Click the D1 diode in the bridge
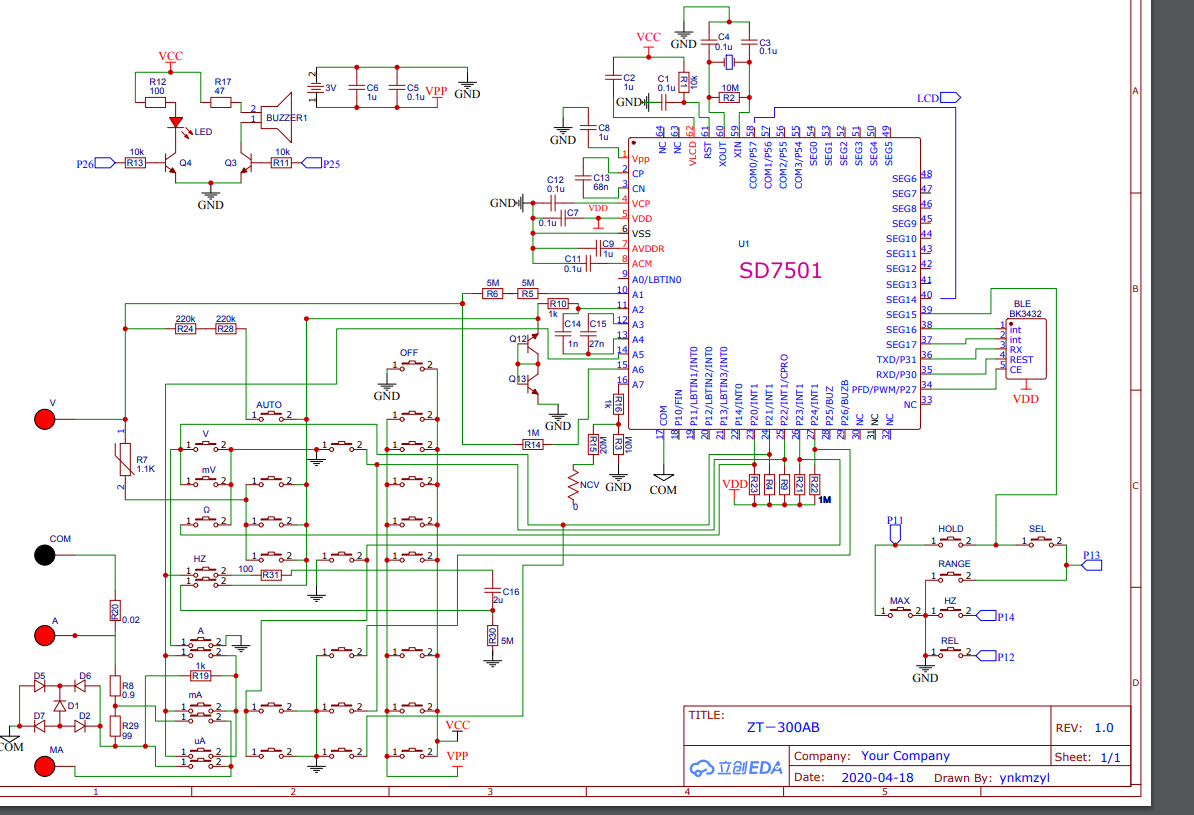This screenshot has height=815, width=1194. [59, 706]
